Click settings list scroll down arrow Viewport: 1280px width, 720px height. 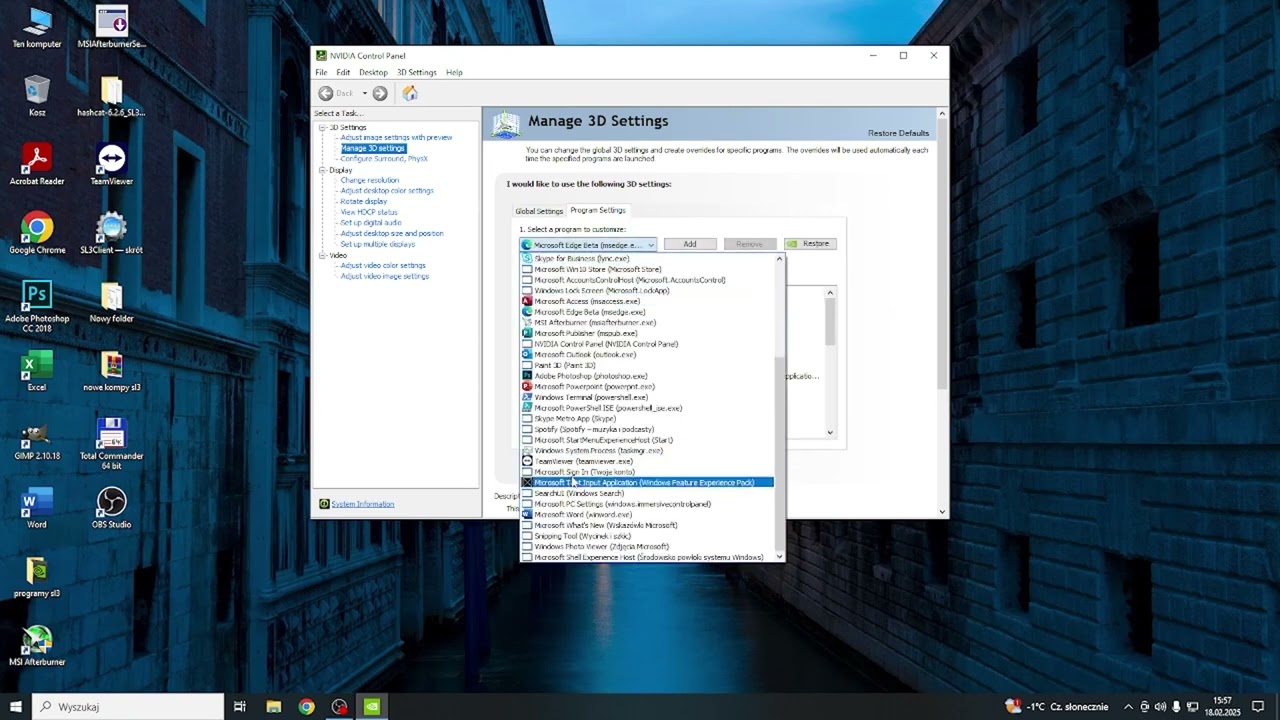[x=830, y=432]
